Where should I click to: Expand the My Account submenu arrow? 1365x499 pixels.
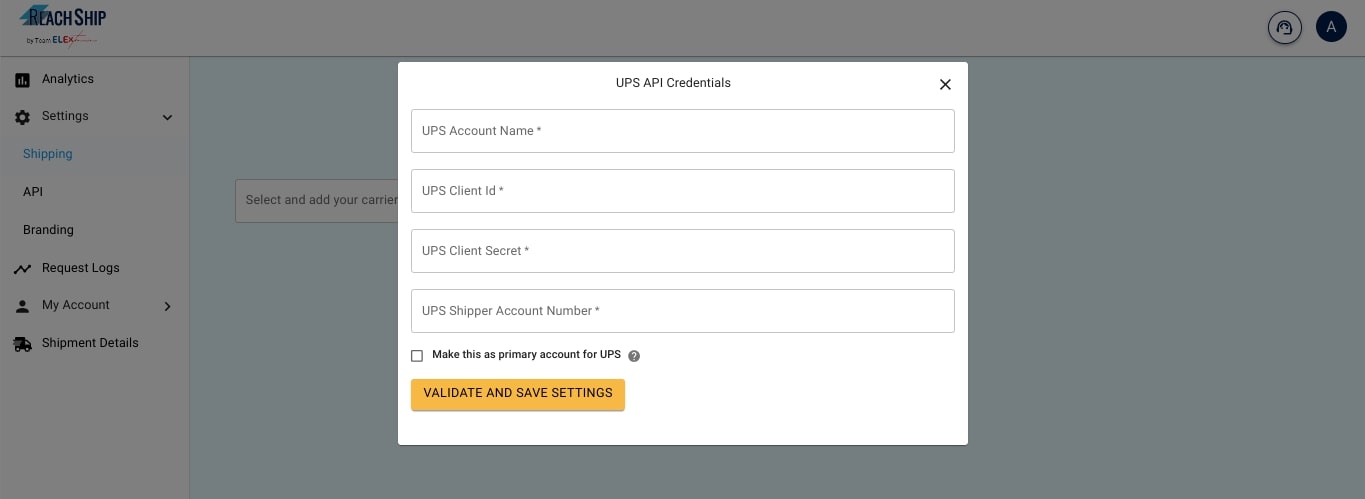click(167, 306)
